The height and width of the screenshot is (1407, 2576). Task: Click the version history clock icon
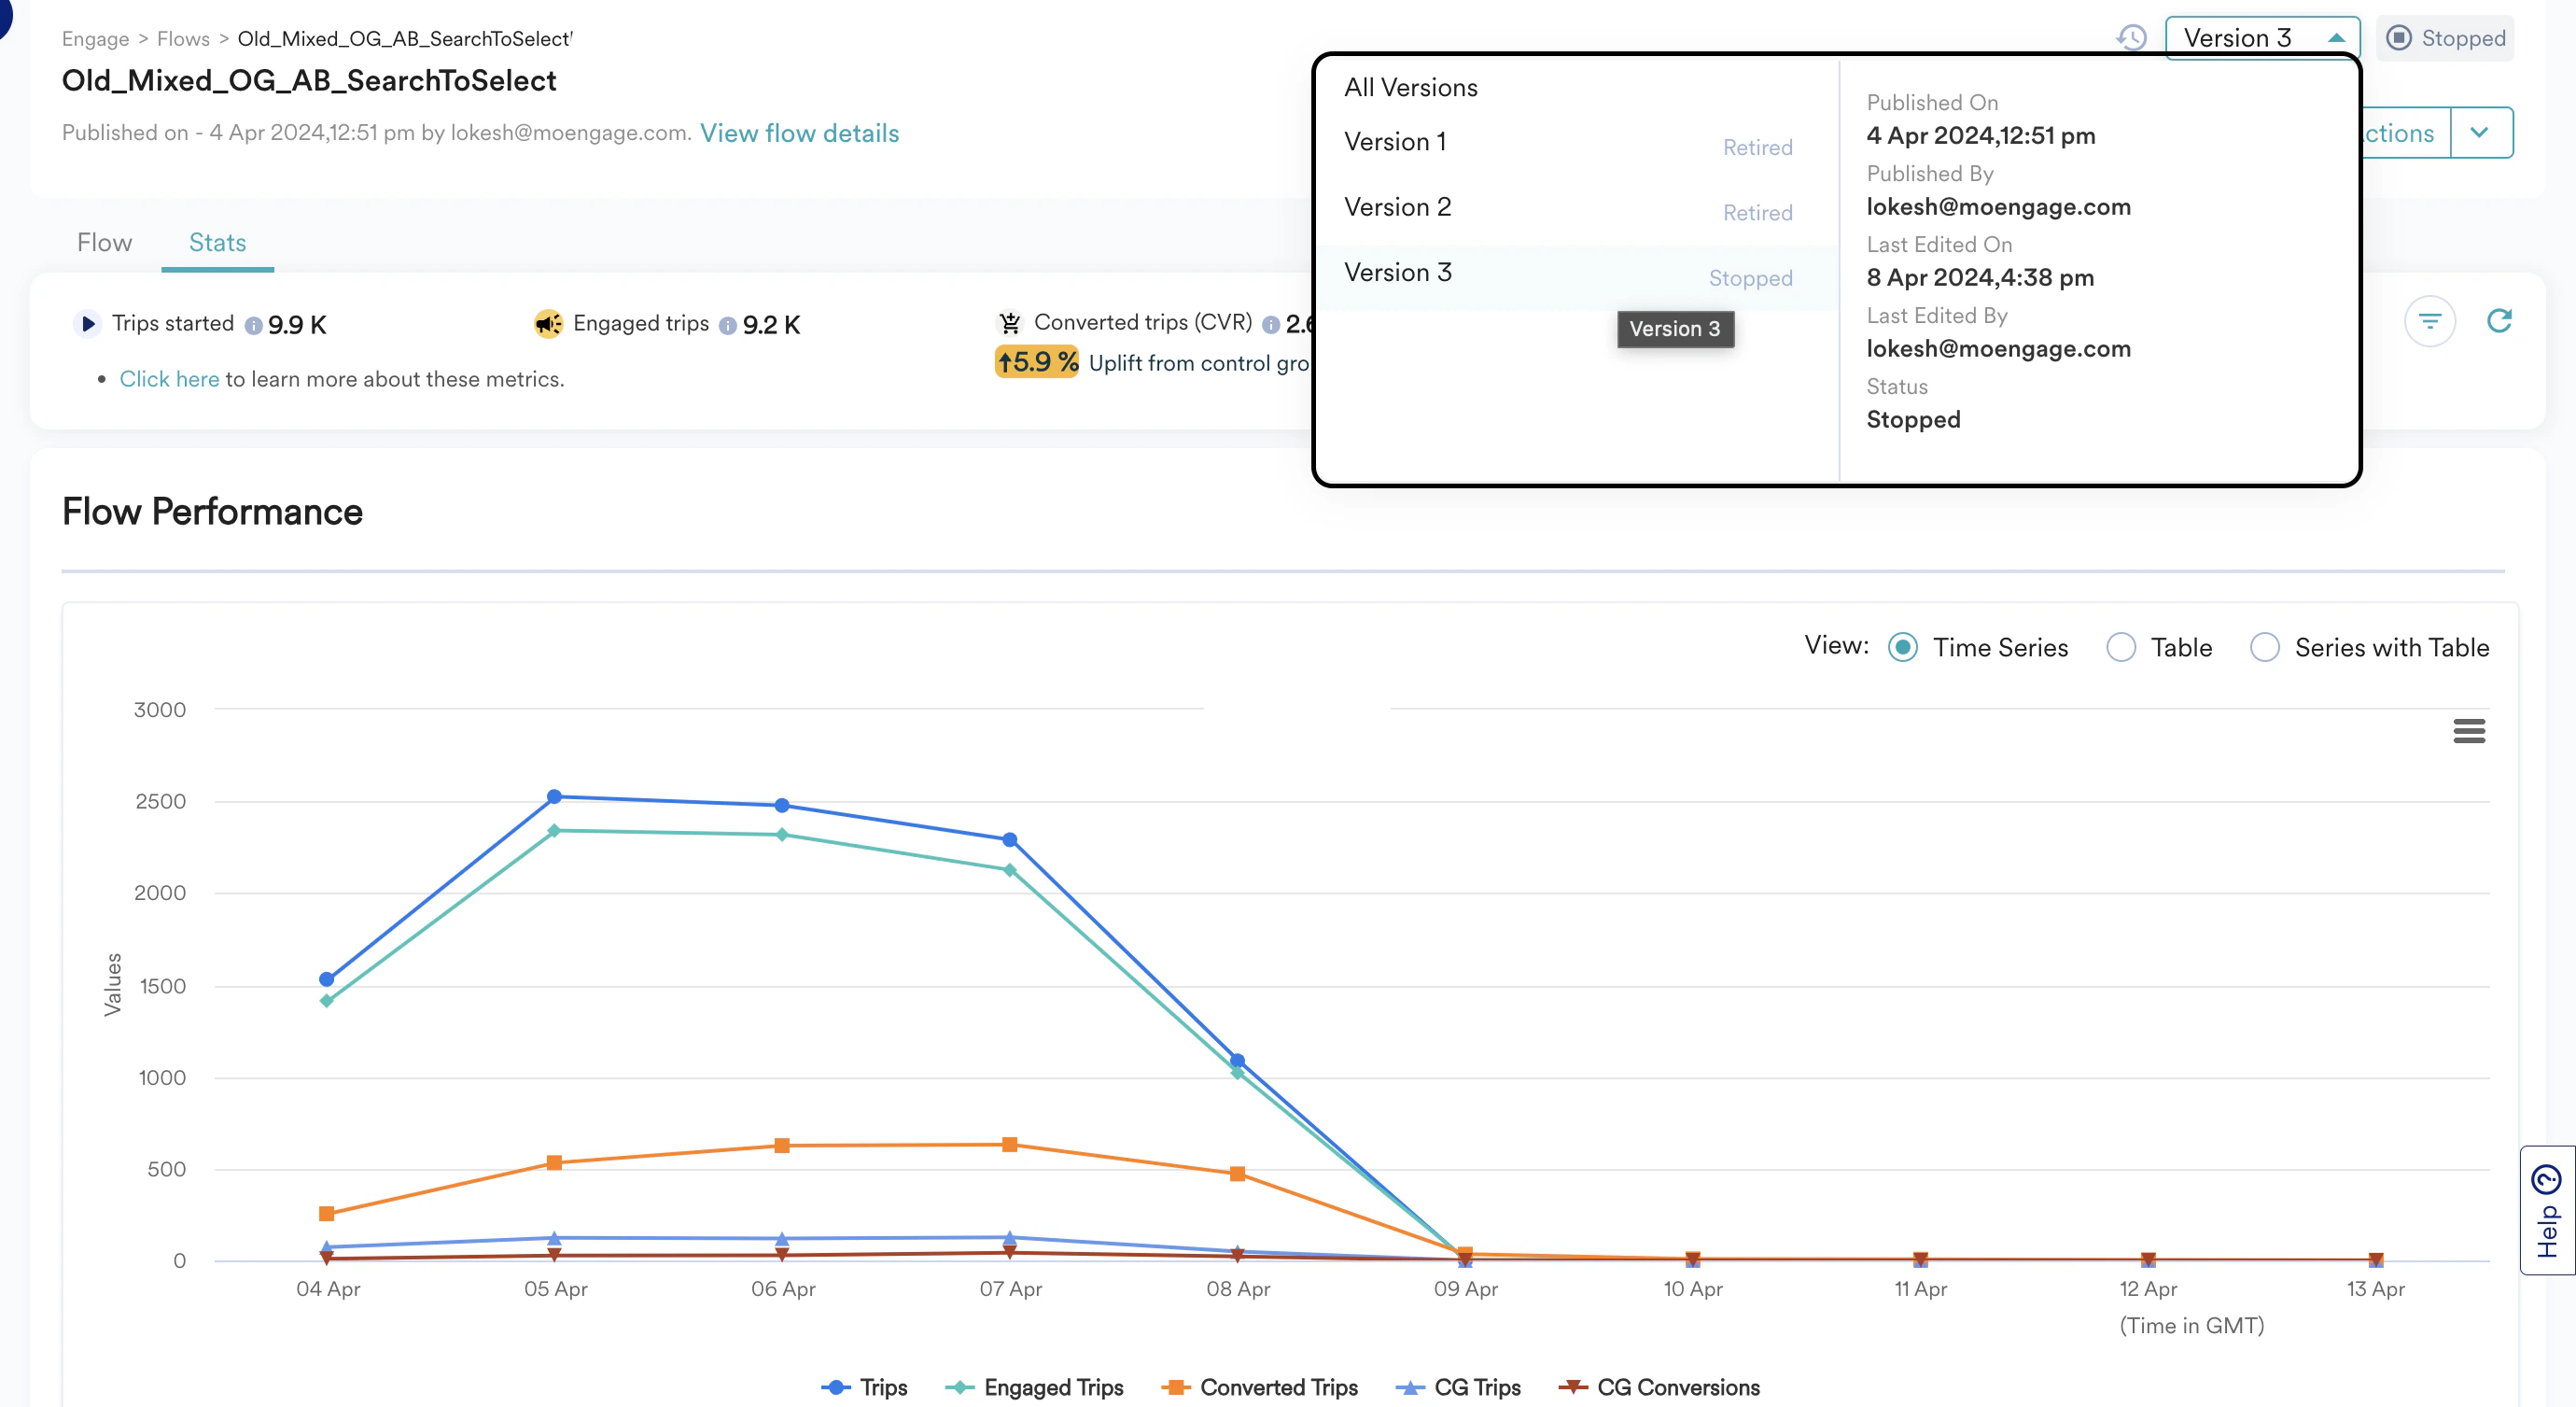2131,38
